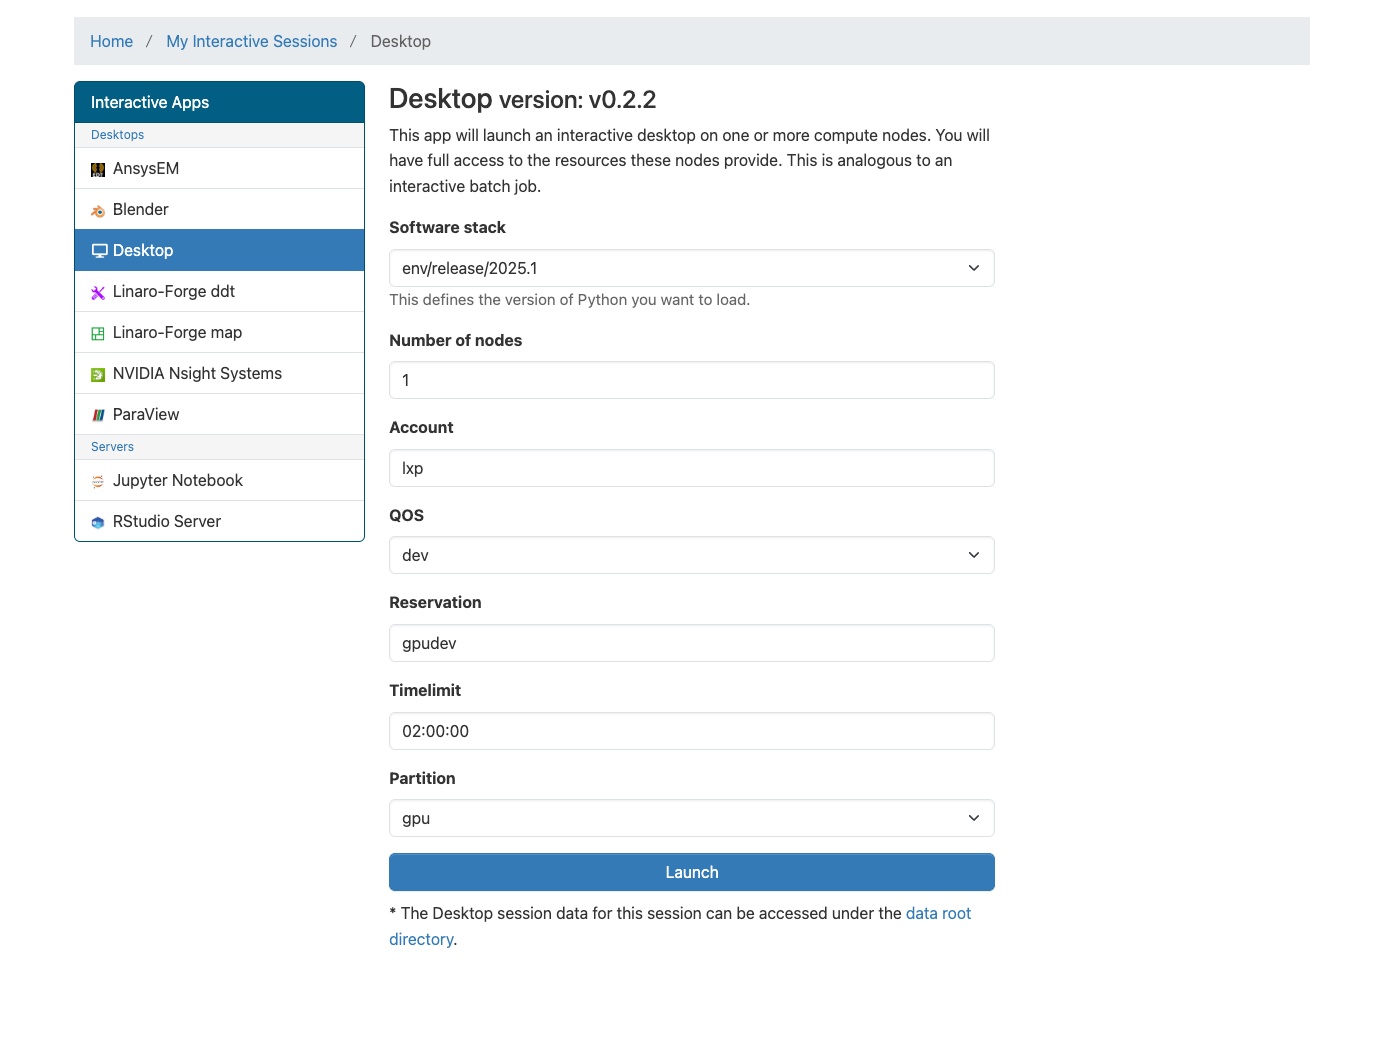Screen dimensions: 1386x1052
Task: Open the Partition dropdown
Action: click(x=691, y=818)
